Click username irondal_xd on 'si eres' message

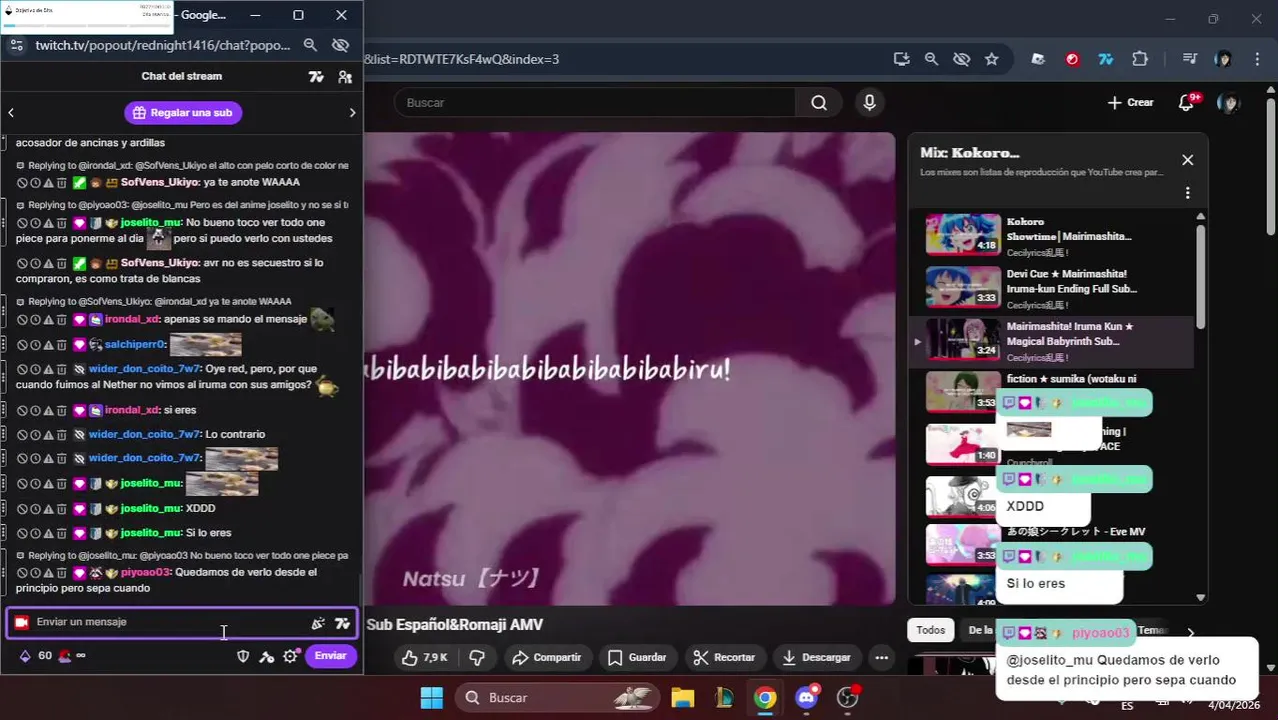(x=132, y=410)
